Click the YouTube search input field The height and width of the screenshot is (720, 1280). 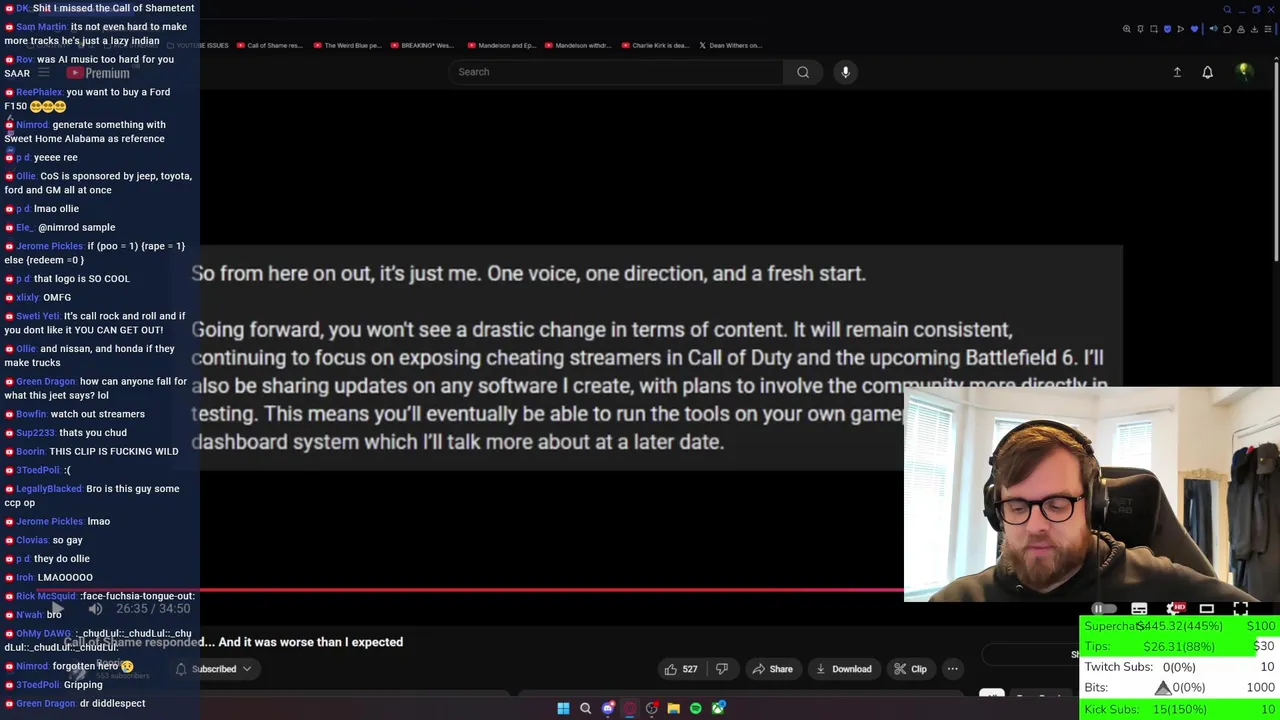pos(616,72)
